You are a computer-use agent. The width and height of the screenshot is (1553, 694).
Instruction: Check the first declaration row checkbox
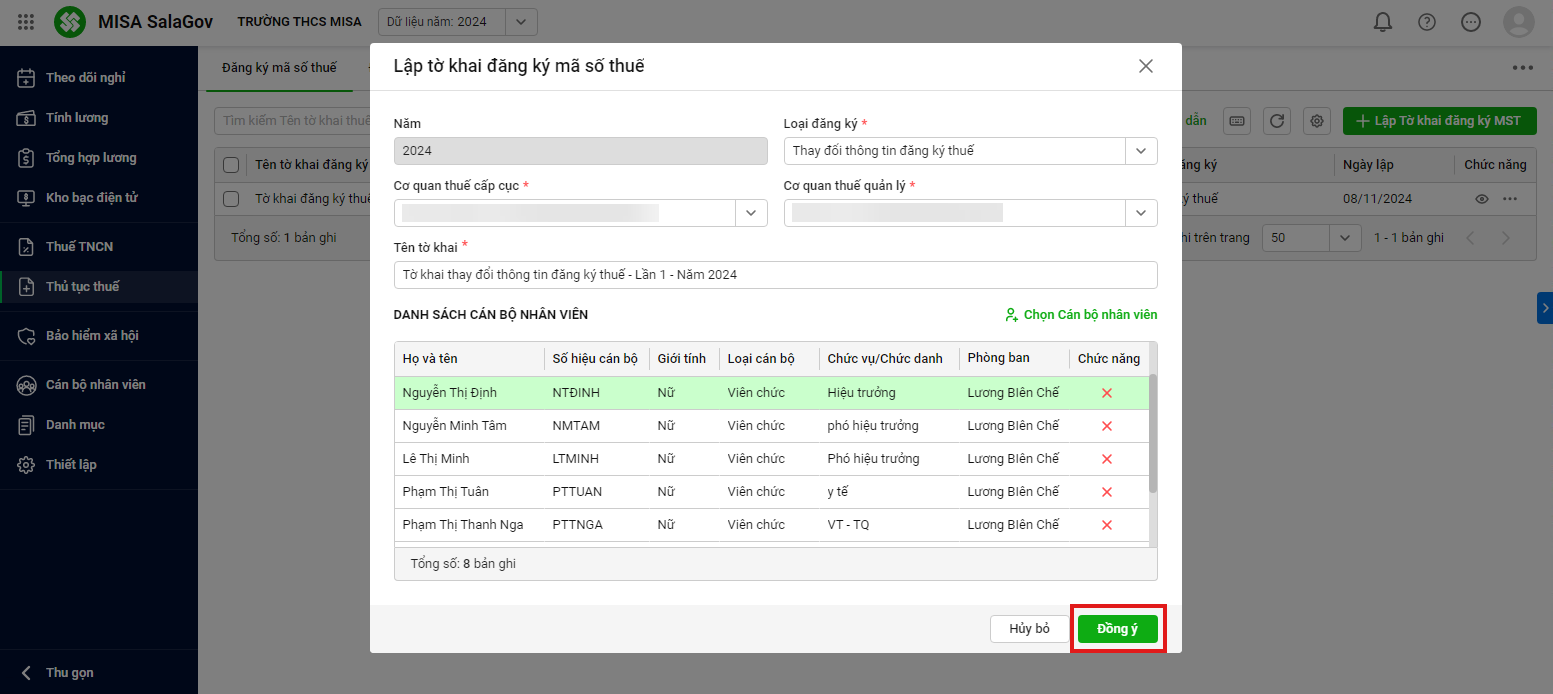coord(231,199)
